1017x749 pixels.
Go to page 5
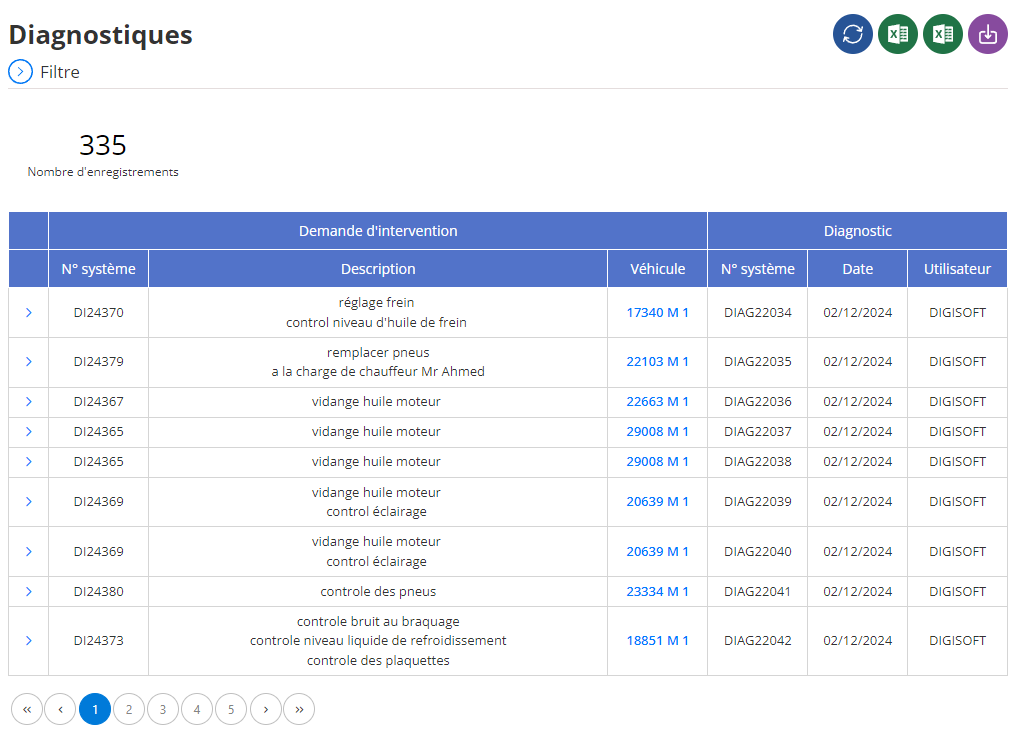click(x=231, y=709)
